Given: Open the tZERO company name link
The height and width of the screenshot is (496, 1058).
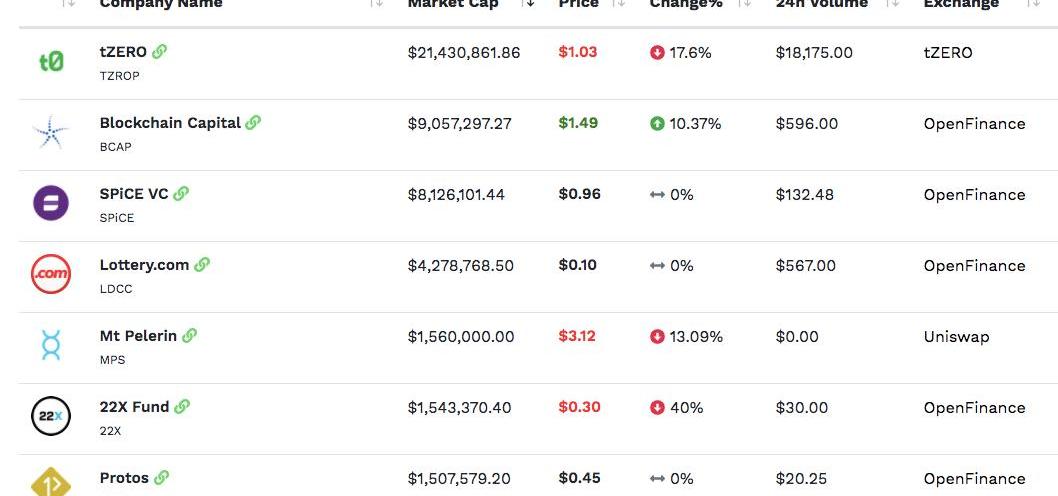Looking at the screenshot, I should [123, 52].
